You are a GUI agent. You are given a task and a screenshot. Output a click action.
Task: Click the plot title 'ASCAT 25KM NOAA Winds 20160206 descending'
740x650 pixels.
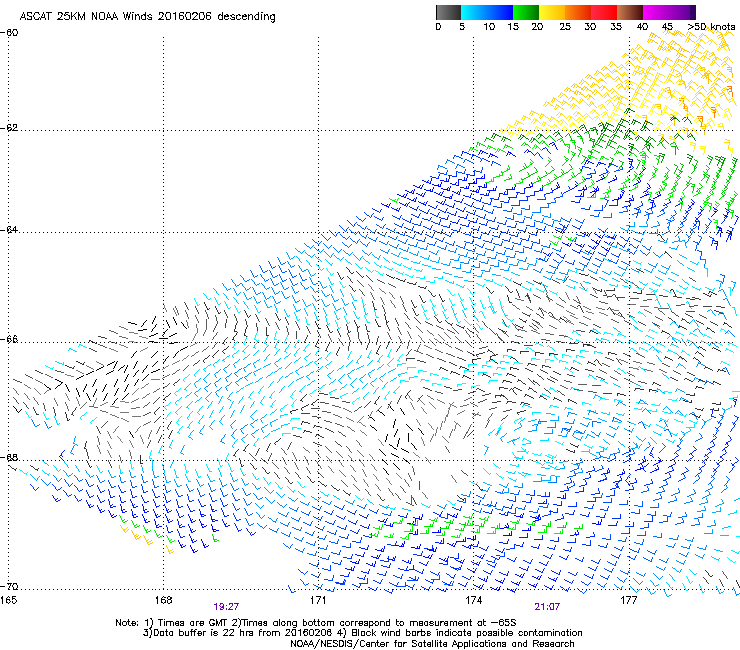click(147, 16)
